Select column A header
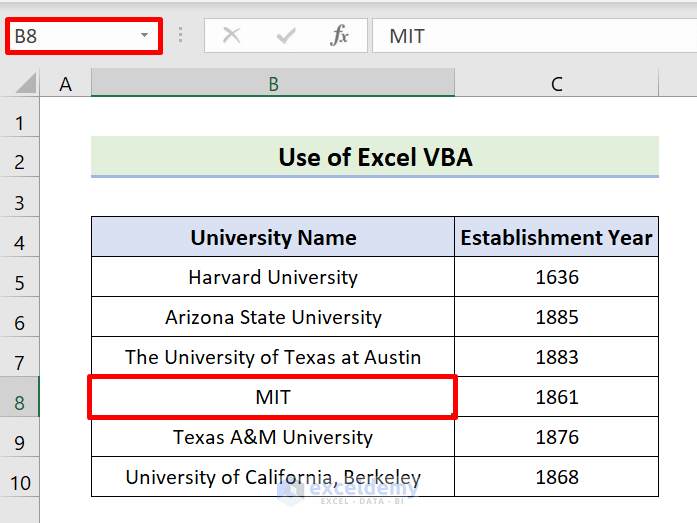Viewport: 697px width, 523px height. (x=66, y=84)
